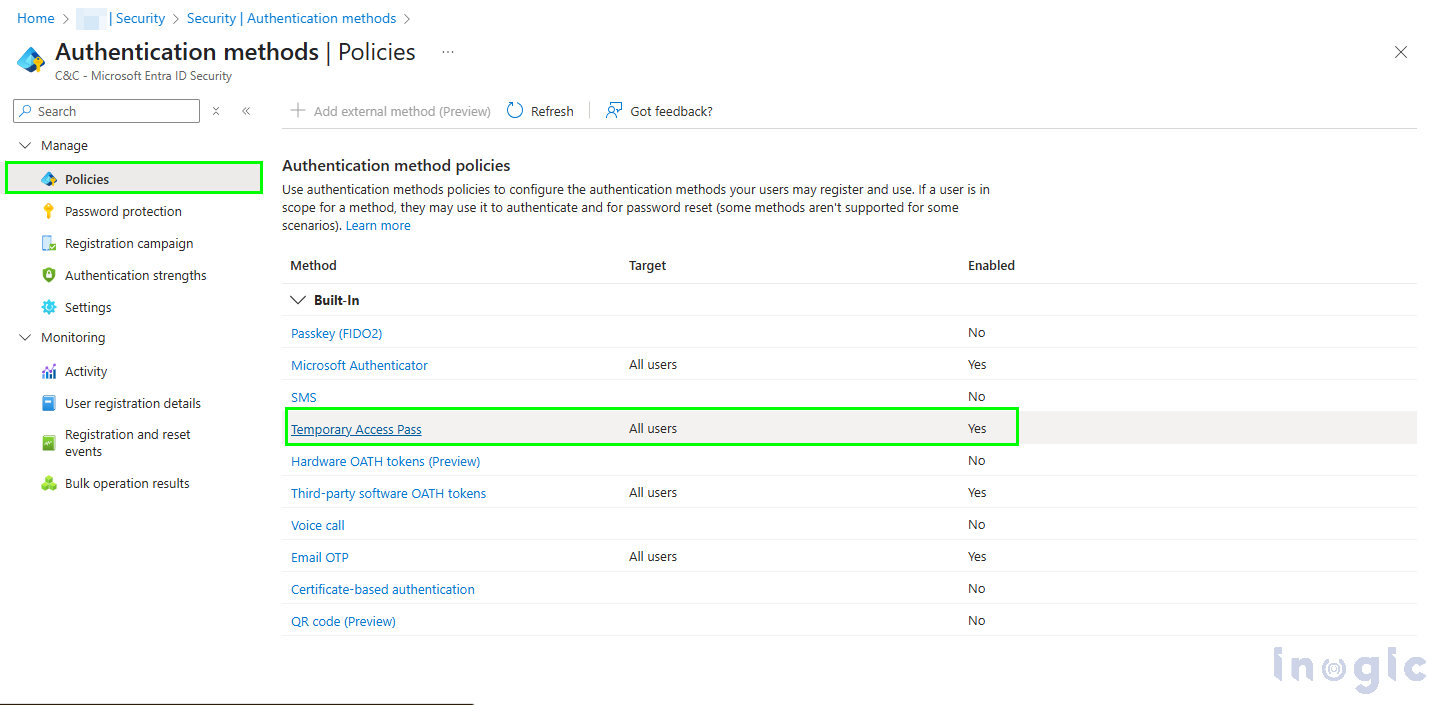This screenshot has width=1437, height=705.
Task: Collapse the Built-In methods group
Action: 298,300
